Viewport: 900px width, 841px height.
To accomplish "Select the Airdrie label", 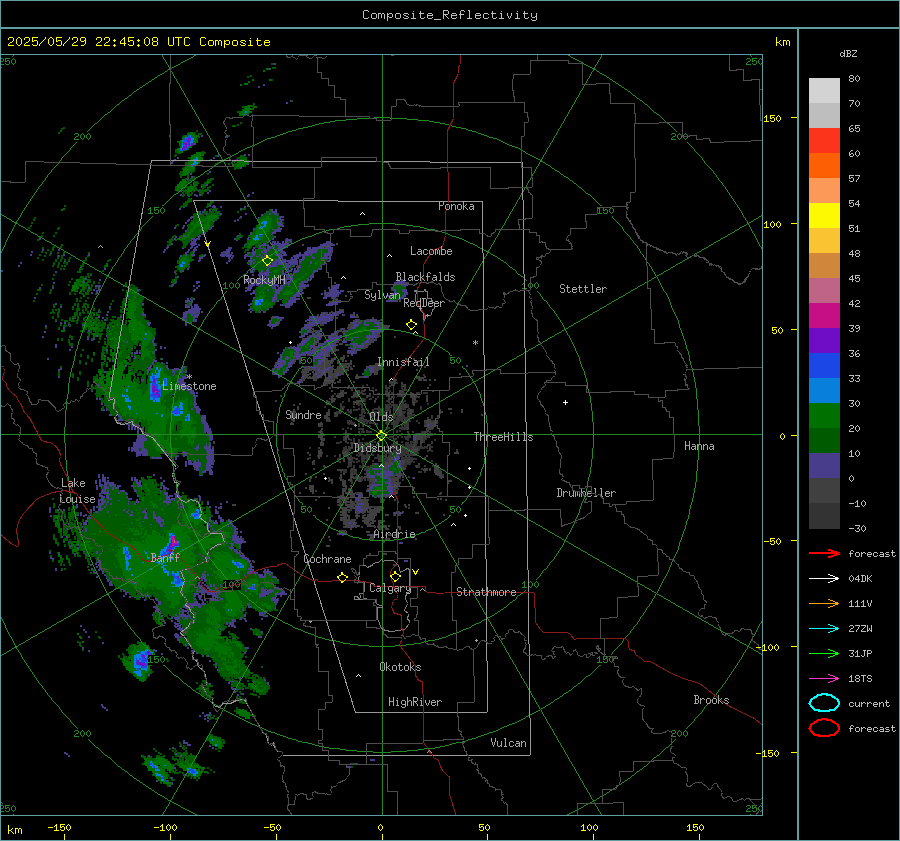I will [394, 534].
